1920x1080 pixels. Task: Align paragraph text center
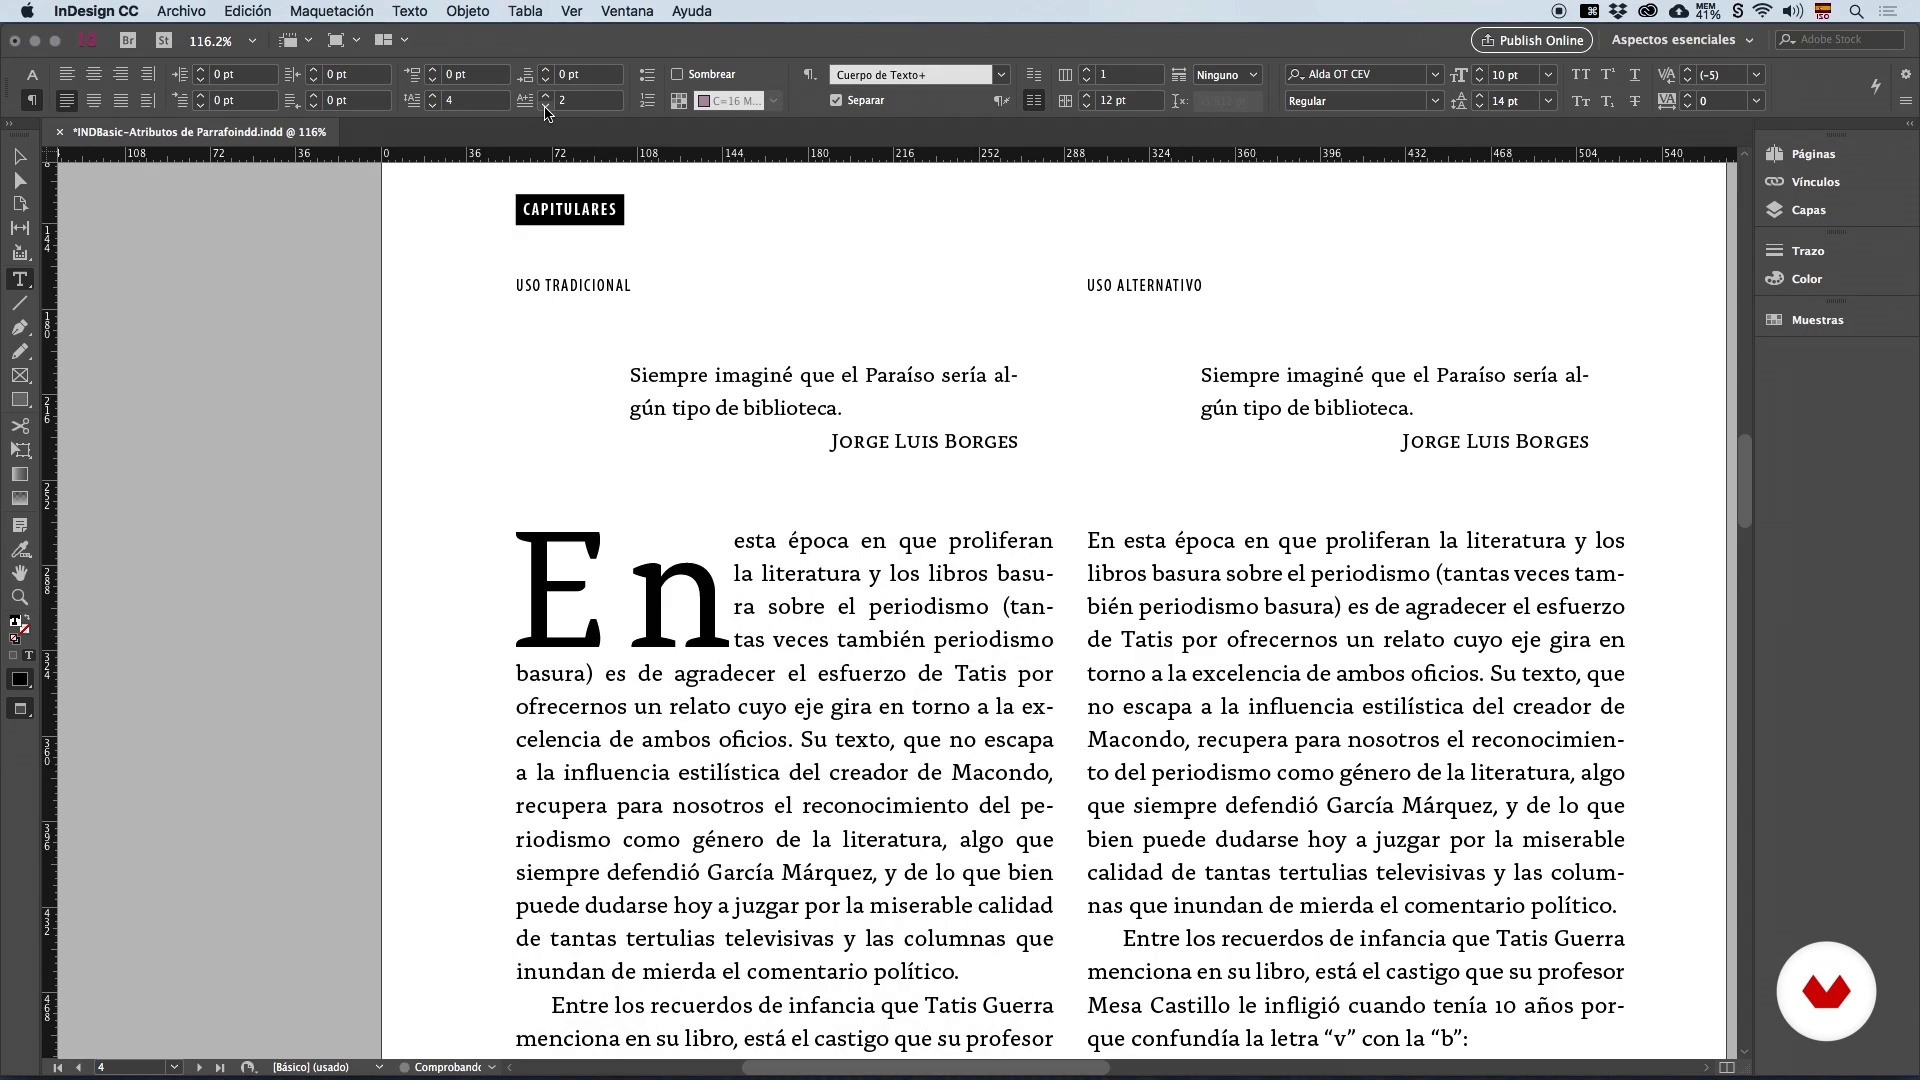coord(93,74)
